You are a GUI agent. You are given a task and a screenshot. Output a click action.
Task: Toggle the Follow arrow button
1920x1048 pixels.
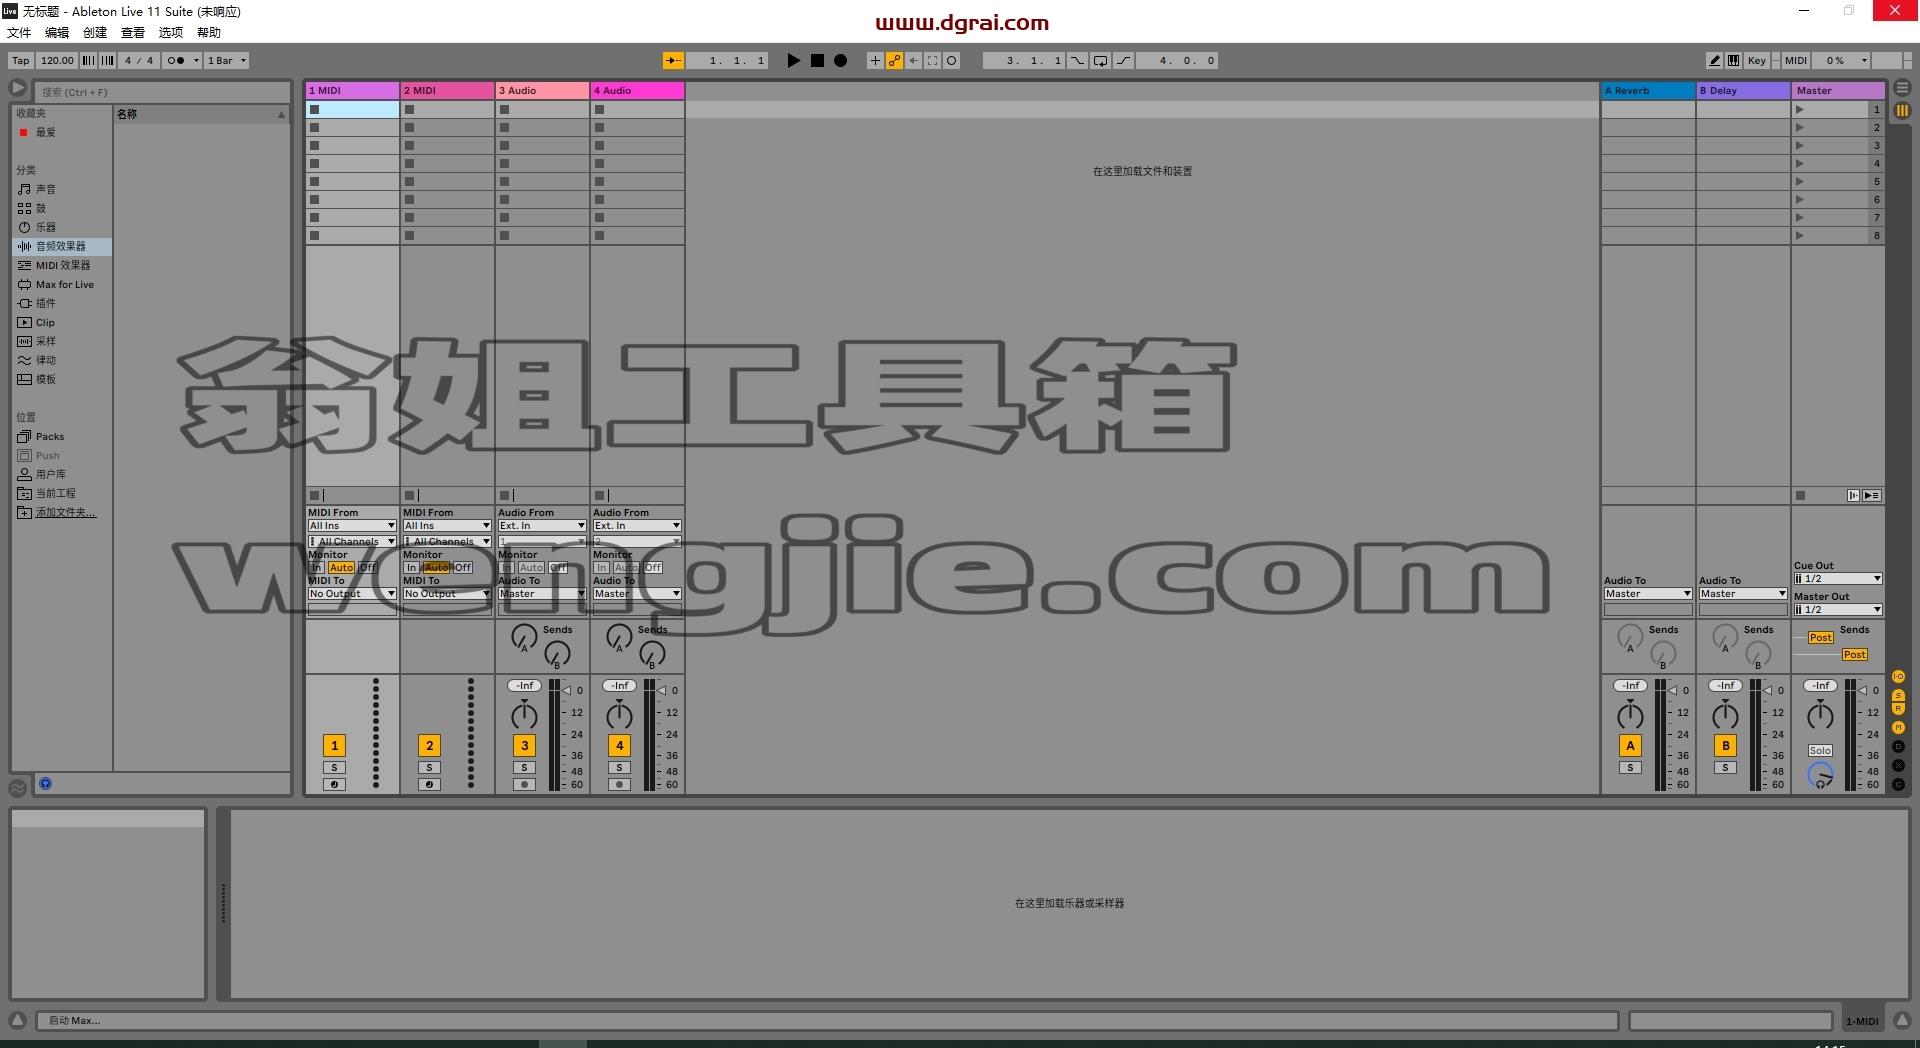pos(673,60)
